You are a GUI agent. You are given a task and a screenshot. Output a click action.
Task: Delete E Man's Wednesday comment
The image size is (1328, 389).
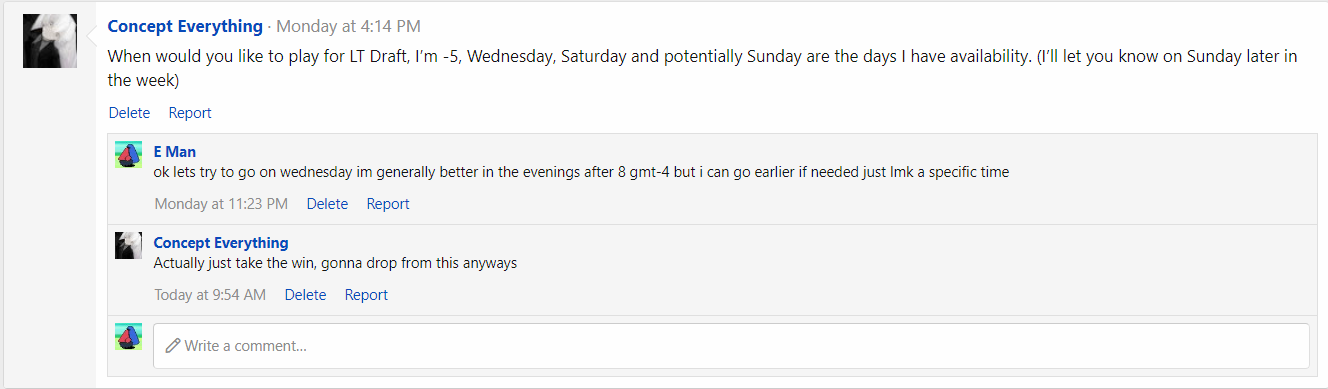[x=327, y=204]
